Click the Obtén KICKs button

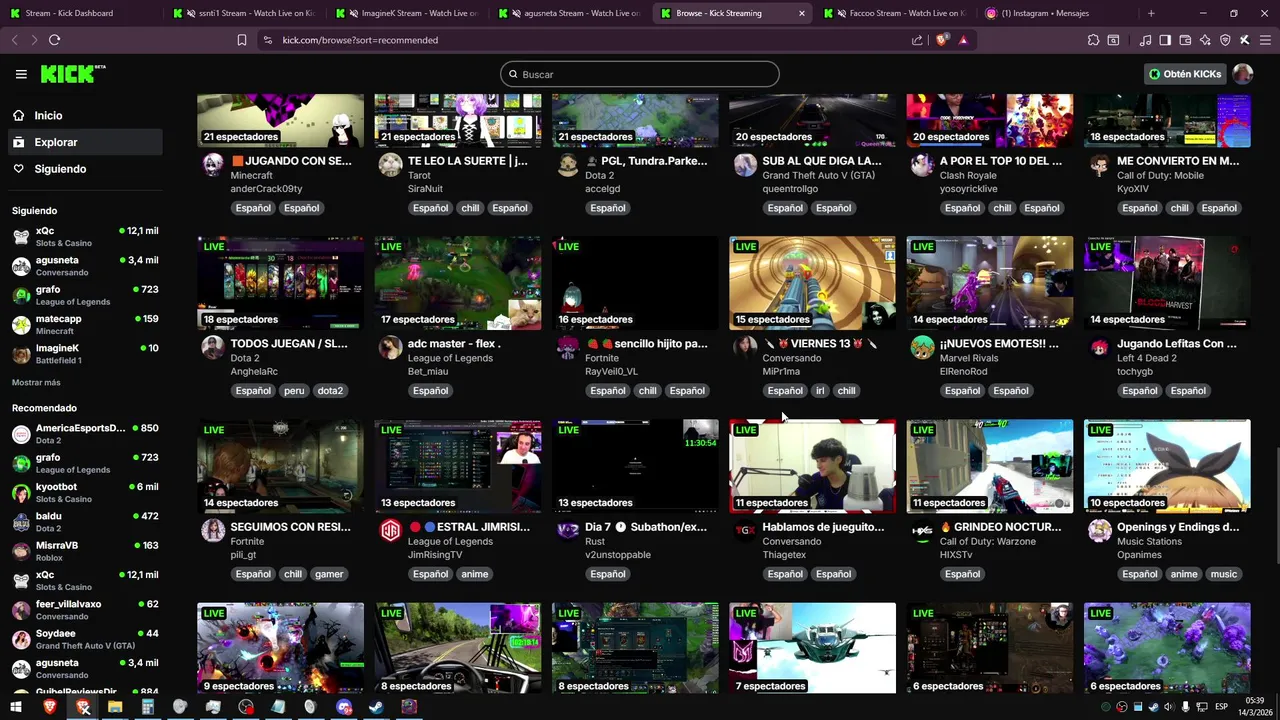click(x=1185, y=74)
